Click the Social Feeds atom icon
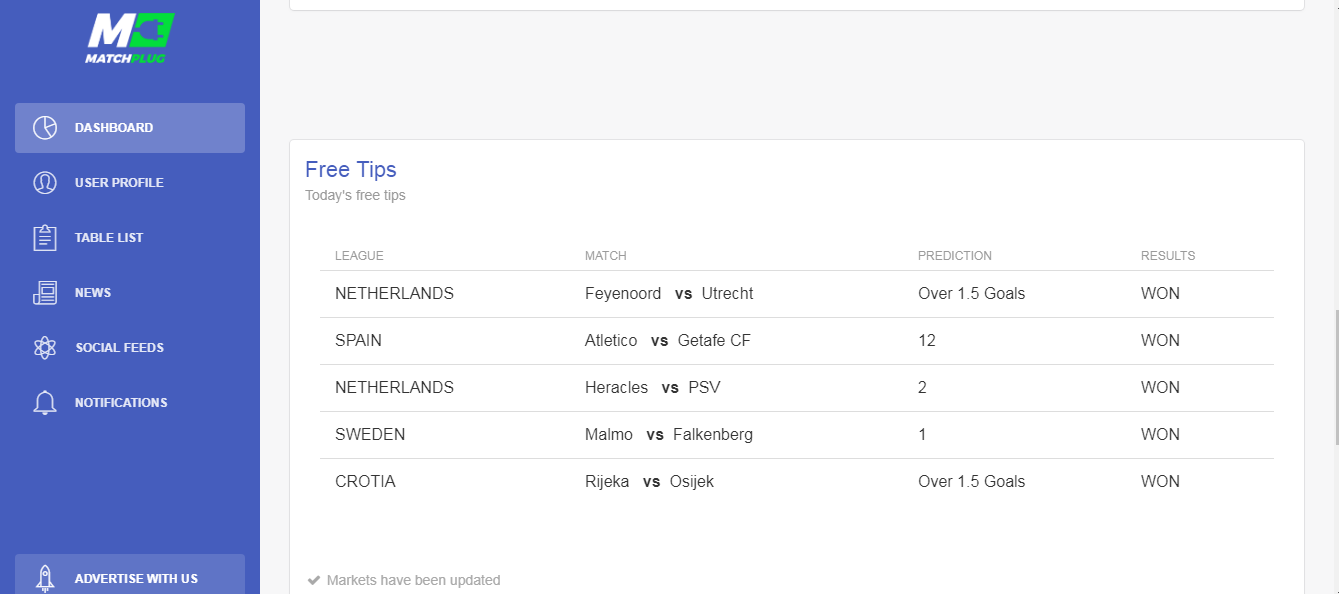The width and height of the screenshot is (1339, 594). point(45,348)
